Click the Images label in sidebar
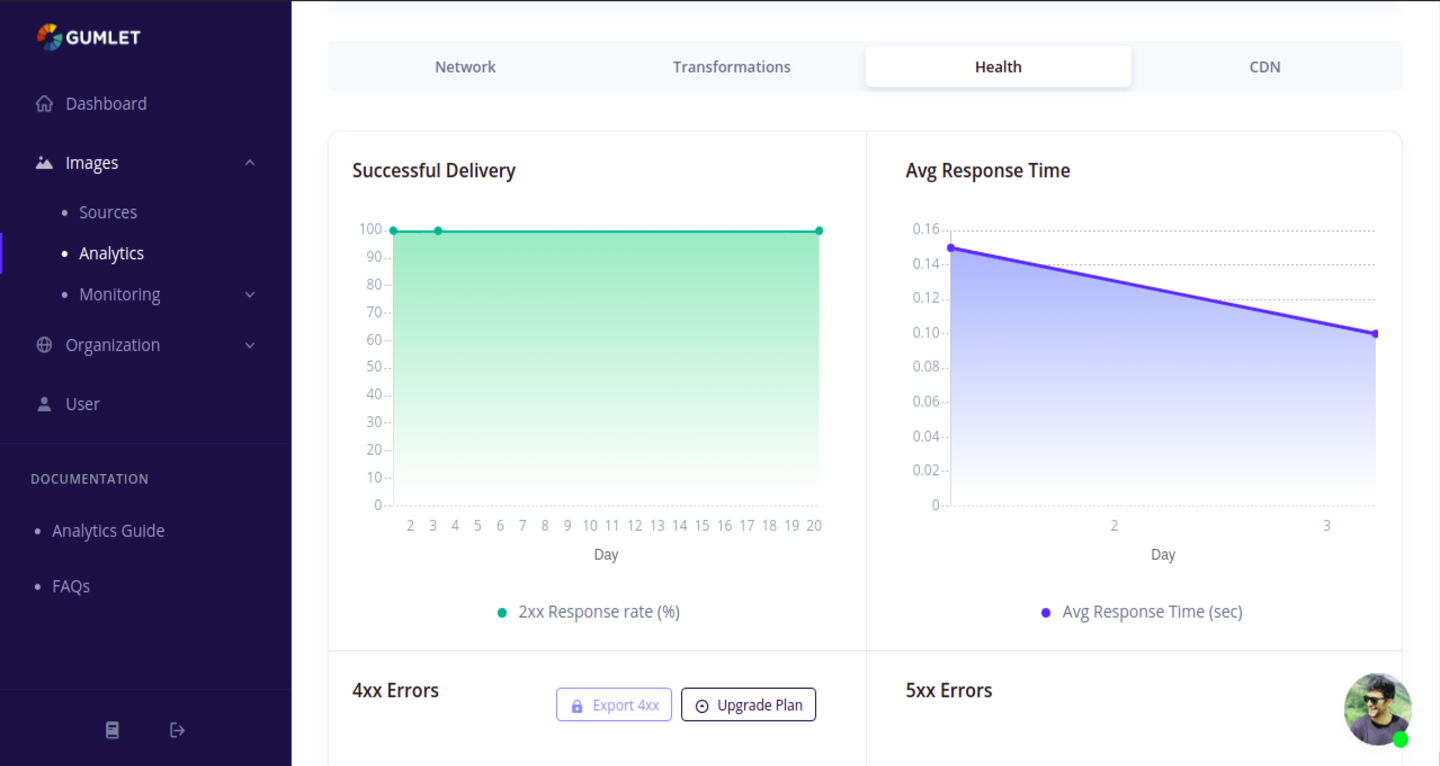The width and height of the screenshot is (1440, 766). point(92,163)
